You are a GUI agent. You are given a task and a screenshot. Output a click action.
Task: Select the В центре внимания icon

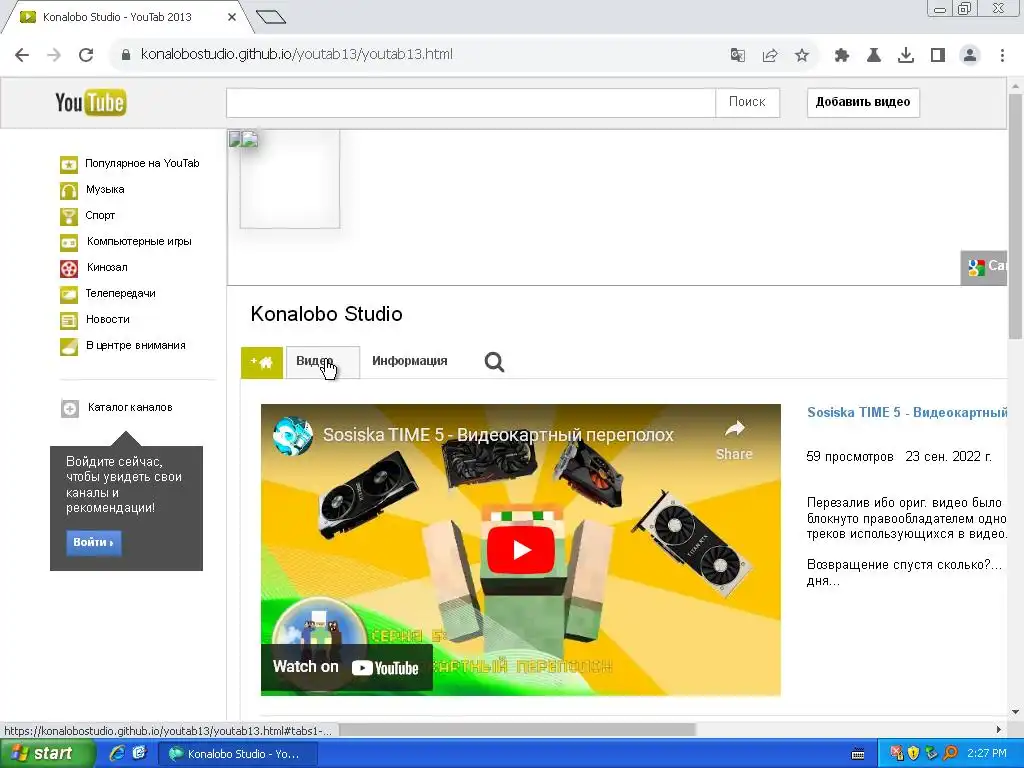69,346
